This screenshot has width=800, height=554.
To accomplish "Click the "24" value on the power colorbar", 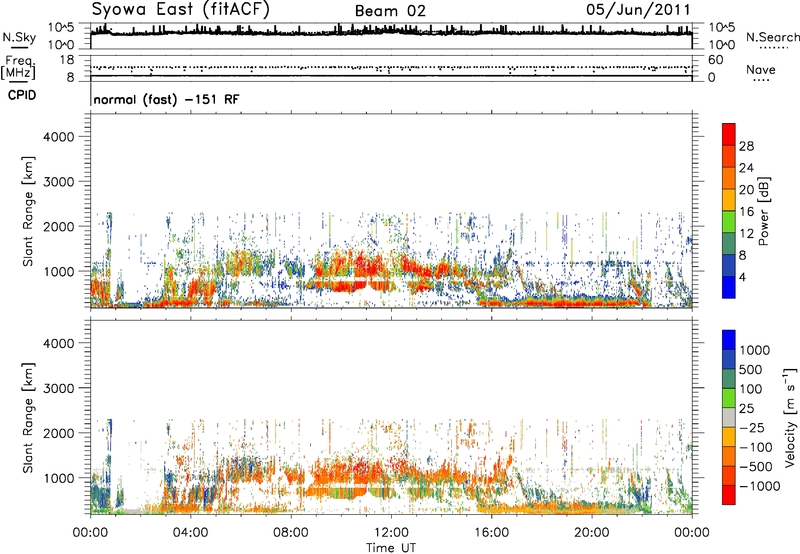I will (x=746, y=168).
